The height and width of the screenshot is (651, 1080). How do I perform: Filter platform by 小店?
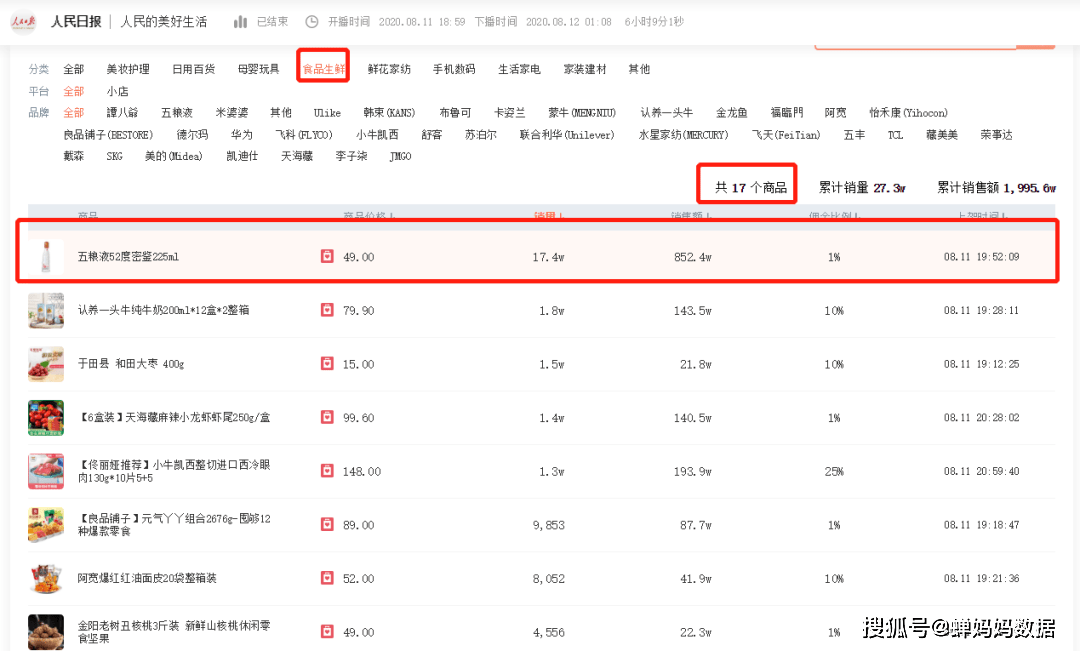tap(117, 91)
